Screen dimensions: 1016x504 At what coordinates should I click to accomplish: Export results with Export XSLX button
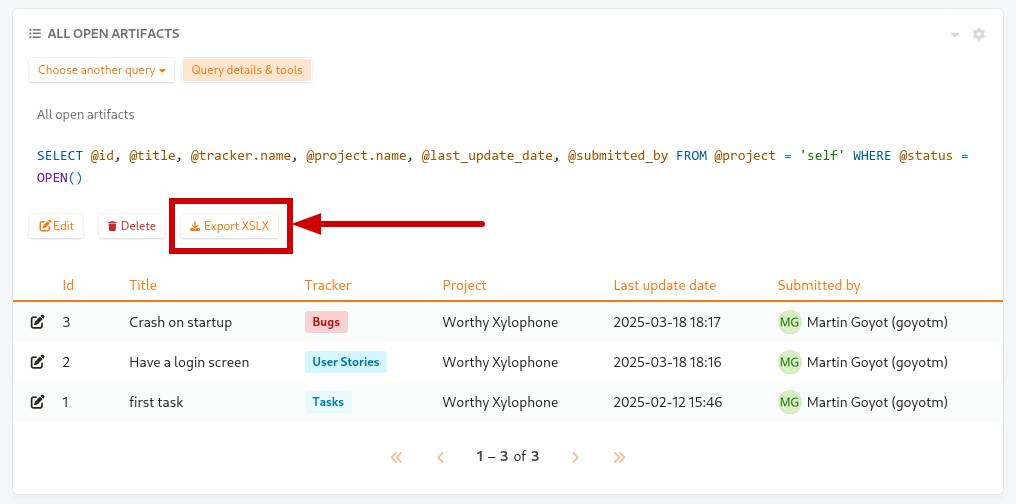tap(230, 226)
